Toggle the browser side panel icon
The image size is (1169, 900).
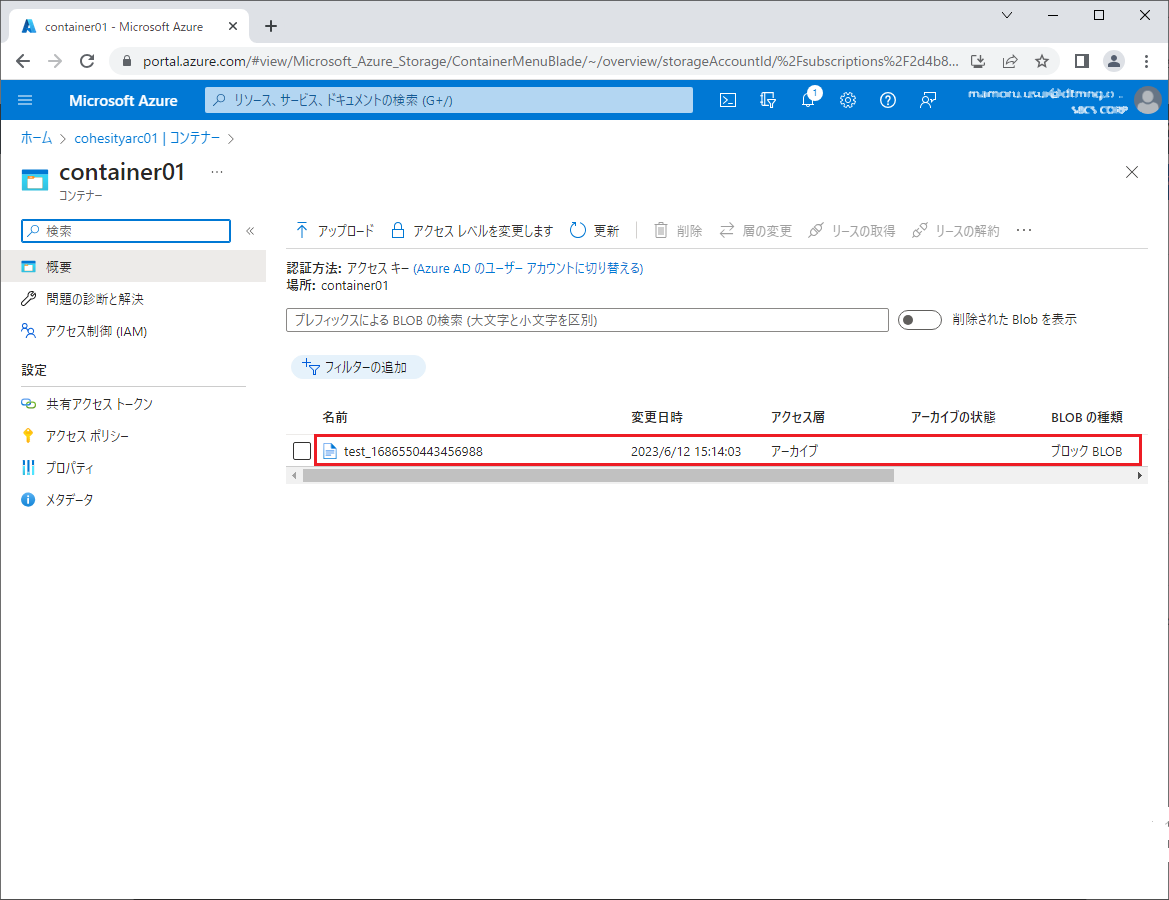(x=1082, y=61)
